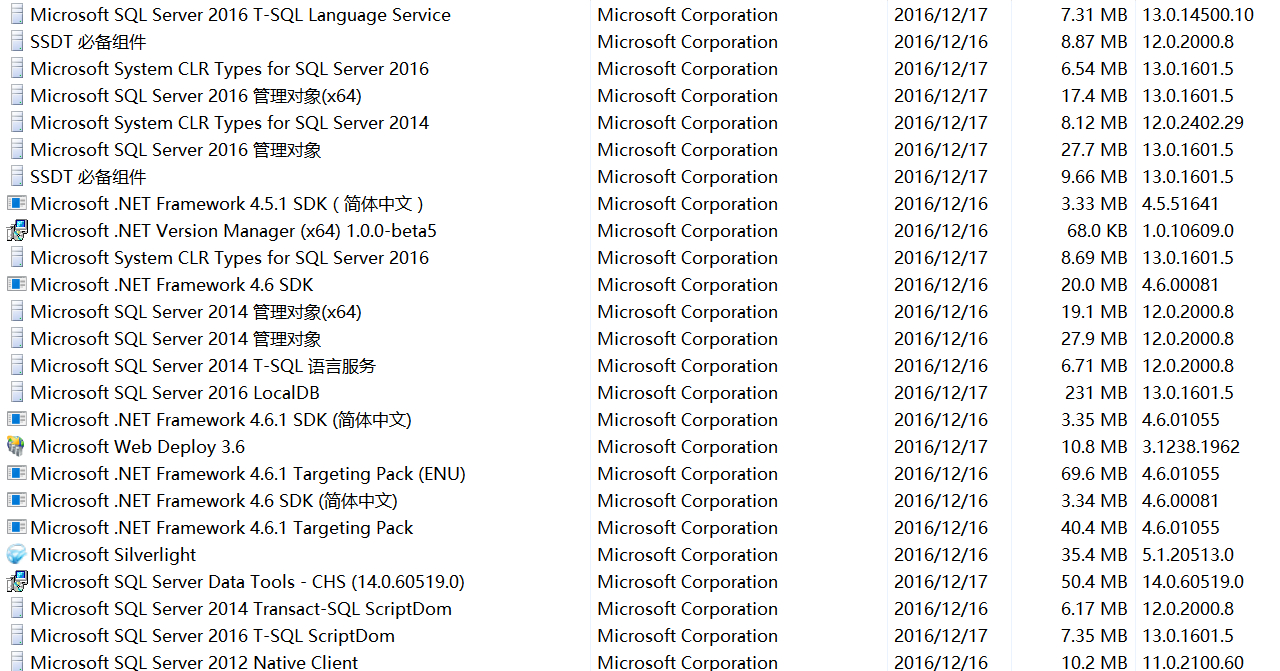This screenshot has height=671, width=1280.
Task: Click version number 11.0.2100.60
Action: click(x=1193, y=661)
